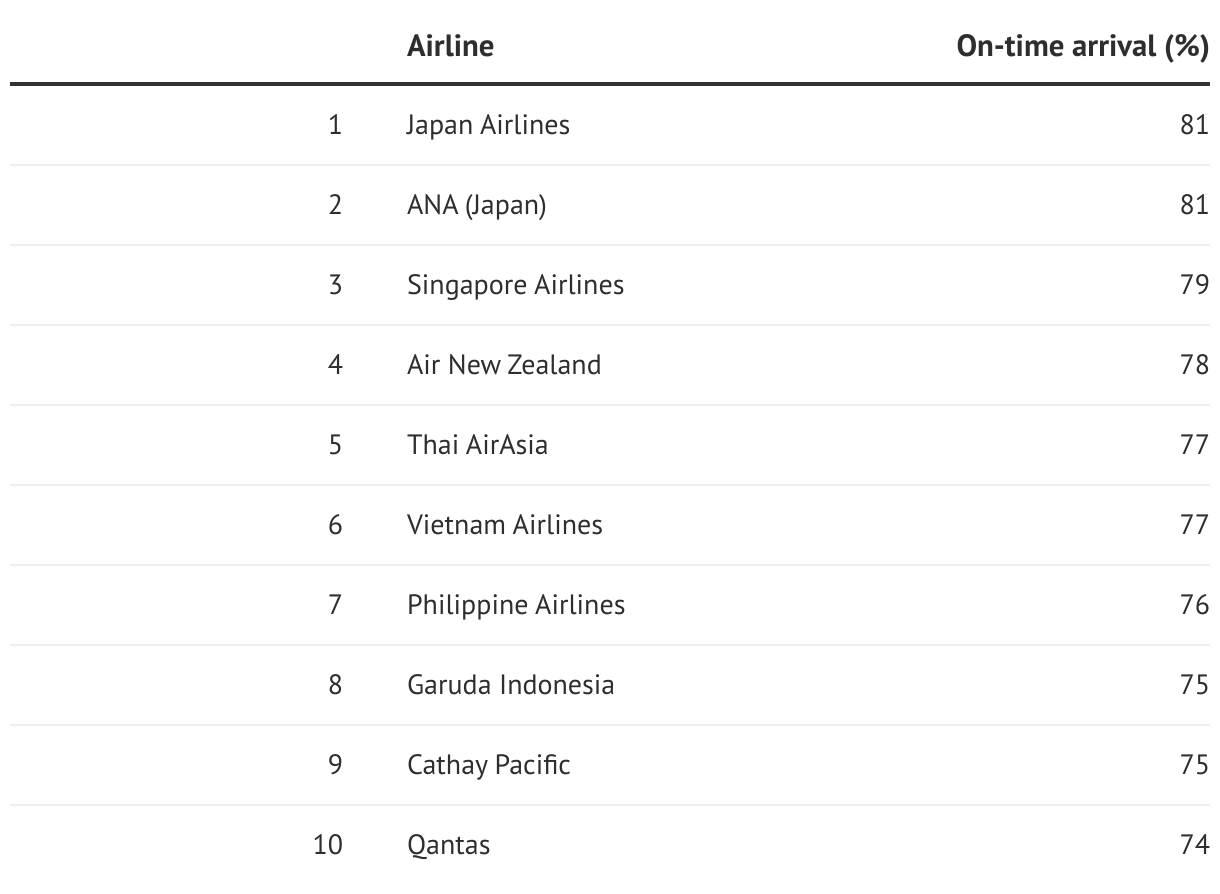Image resolution: width=1220 pixels, height=894 pixels.
Task: Select the Qantas cell
Action: (x=448, y=845)
